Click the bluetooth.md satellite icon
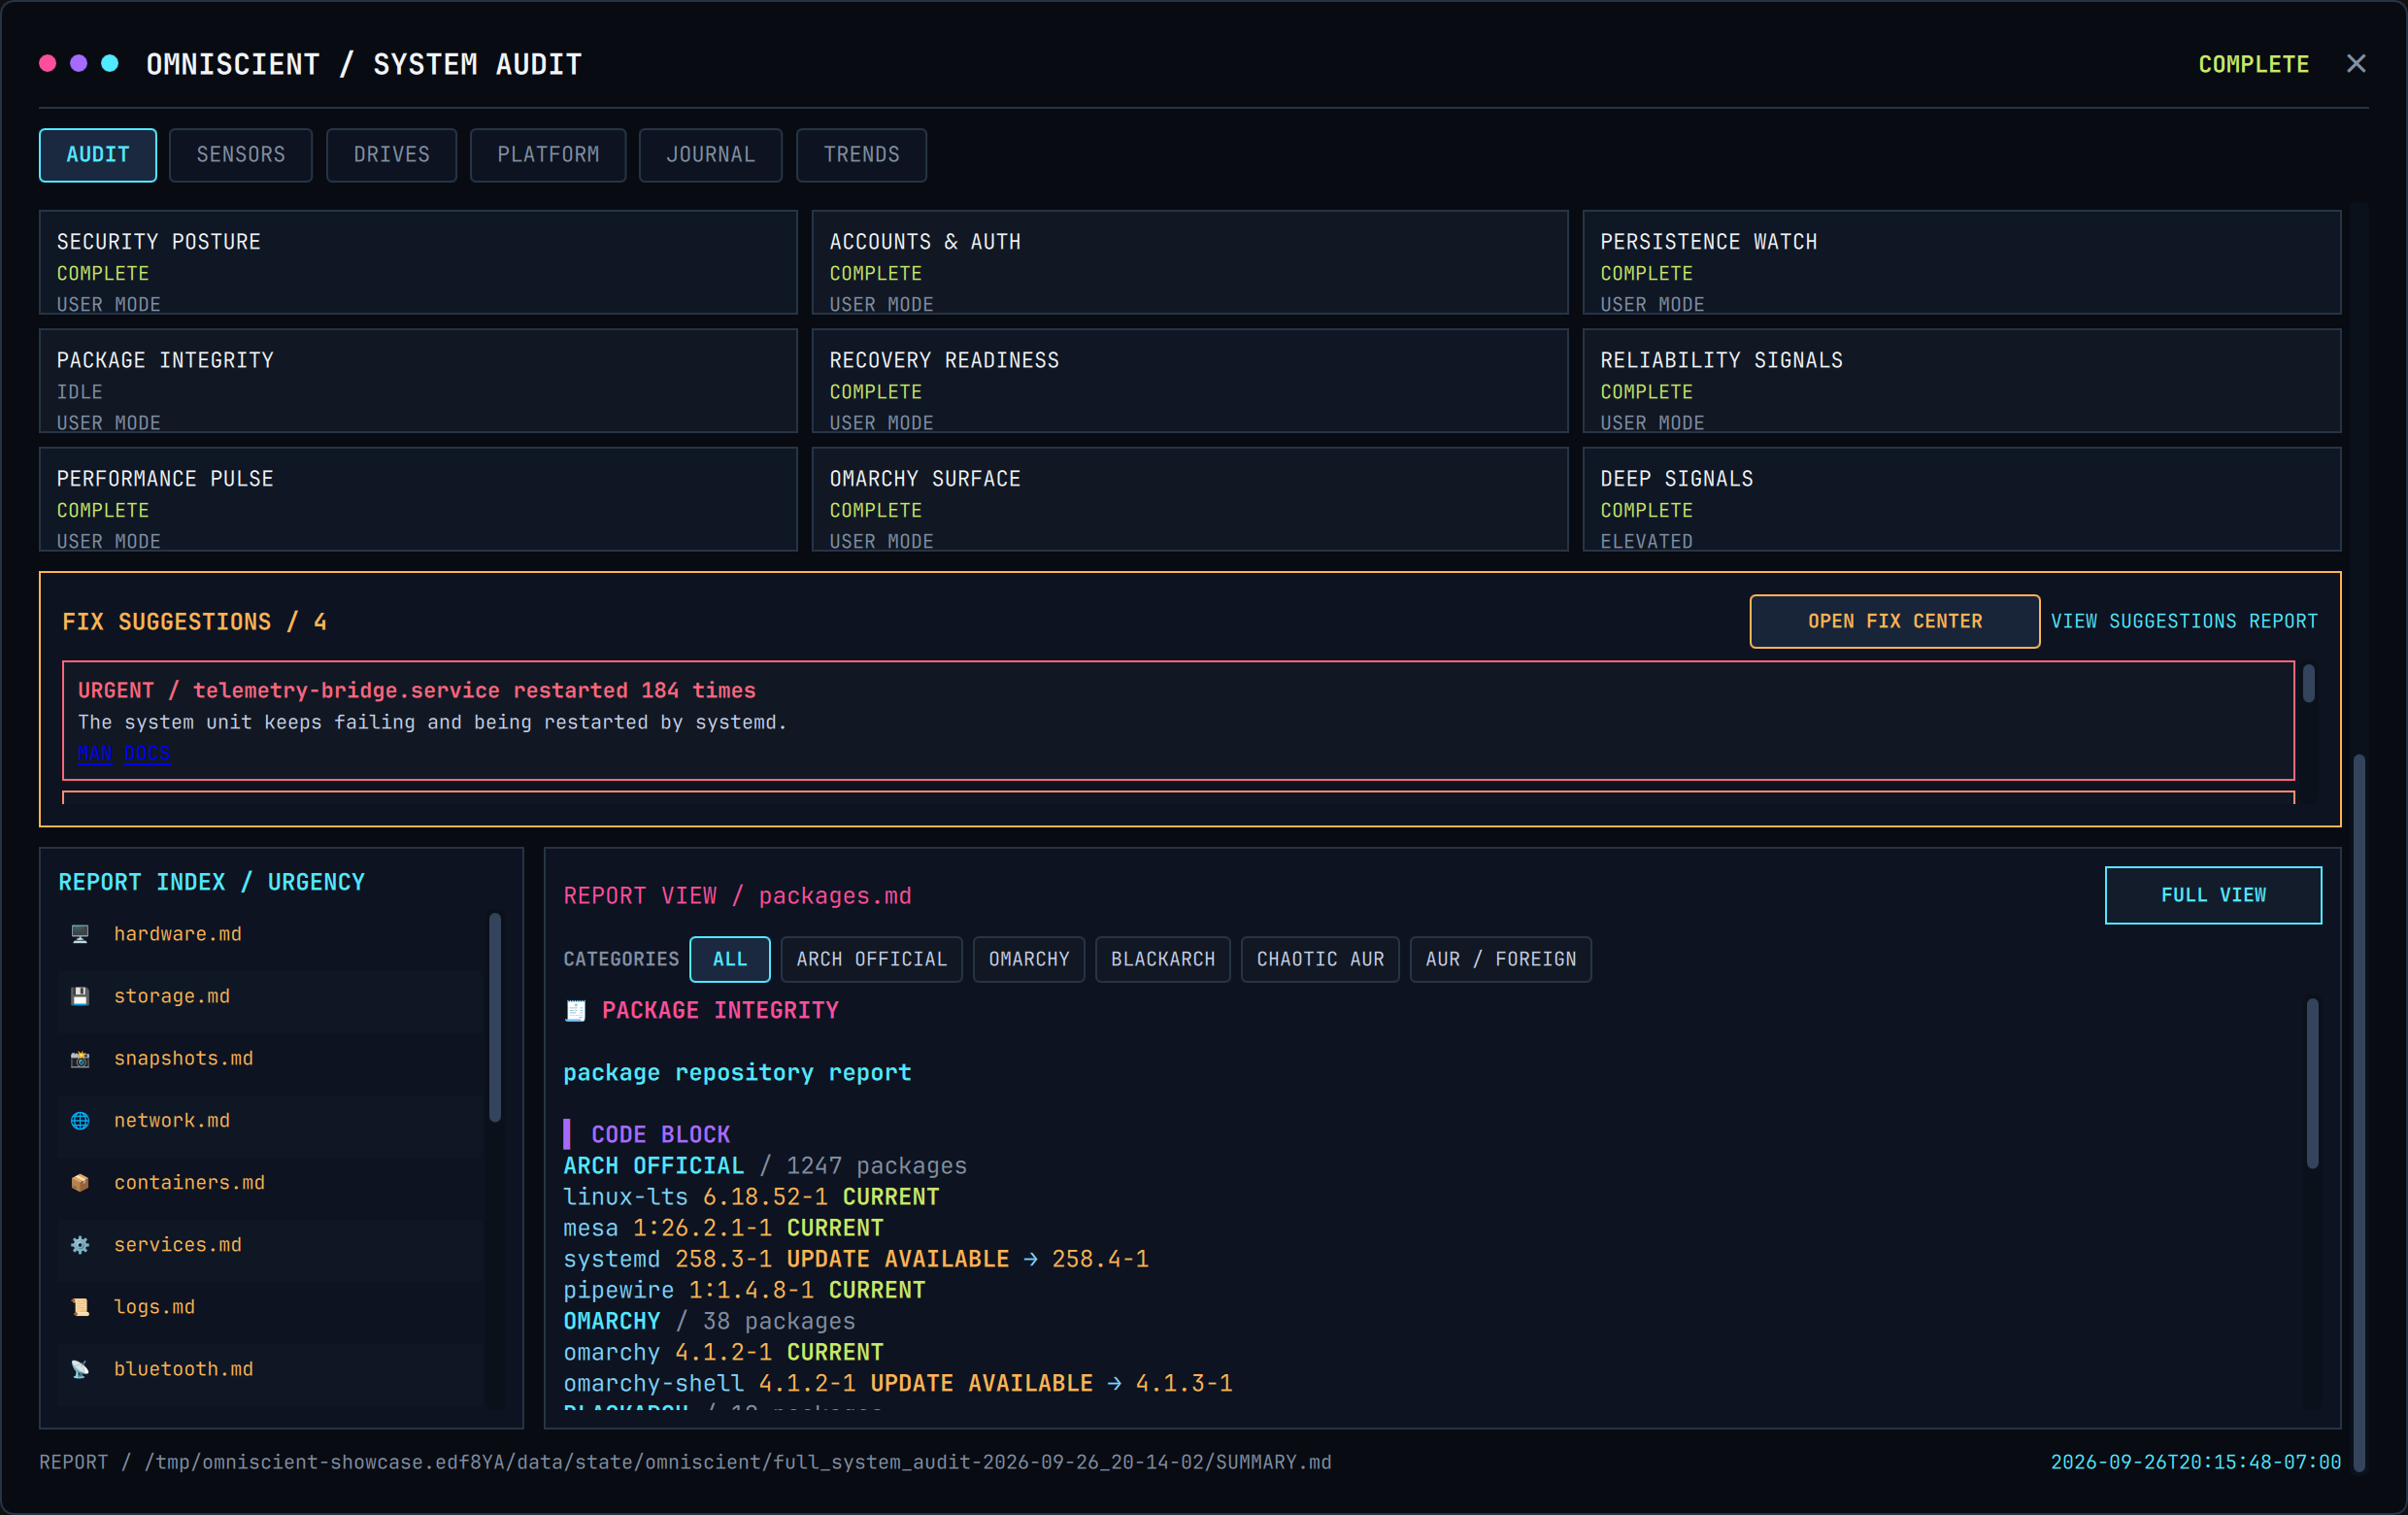Screen dimensions: 2408x1515 click(x=80, y=1369)
